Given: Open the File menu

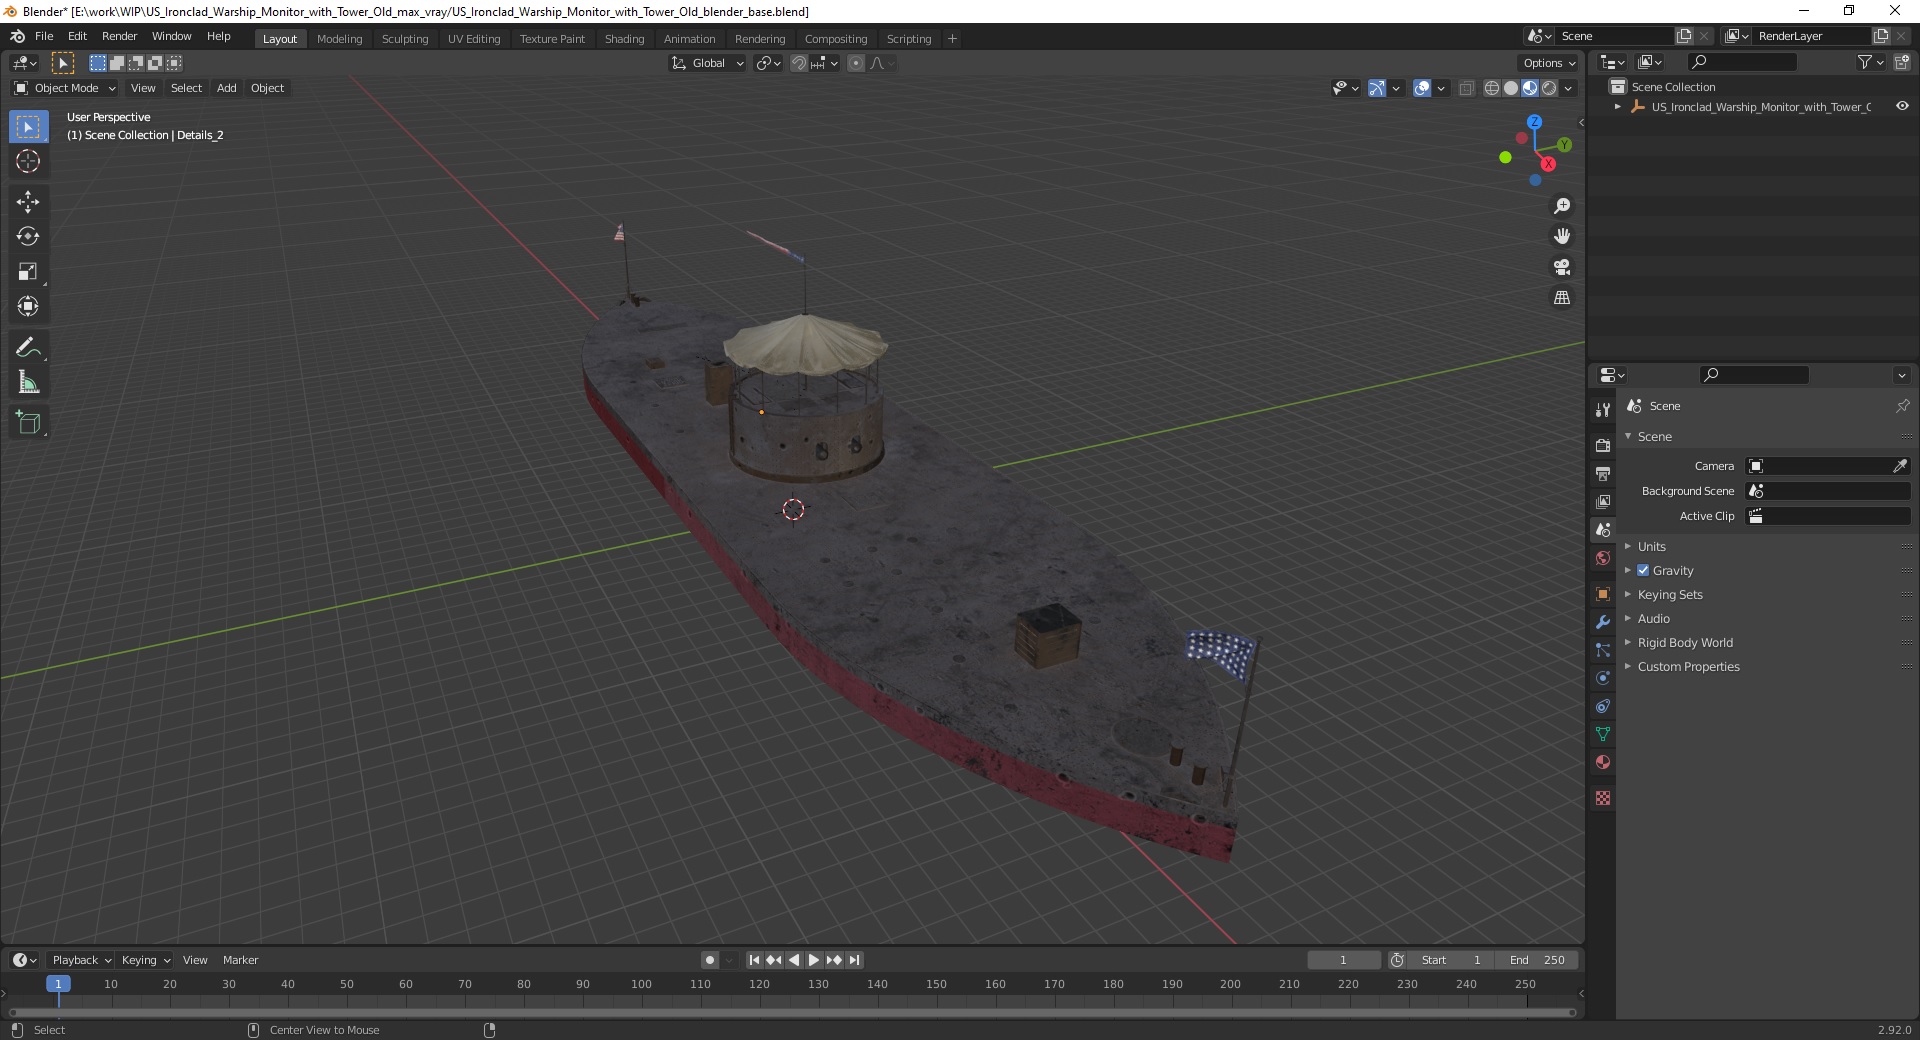Looking at the screenshot, I should tap(44, 36).
